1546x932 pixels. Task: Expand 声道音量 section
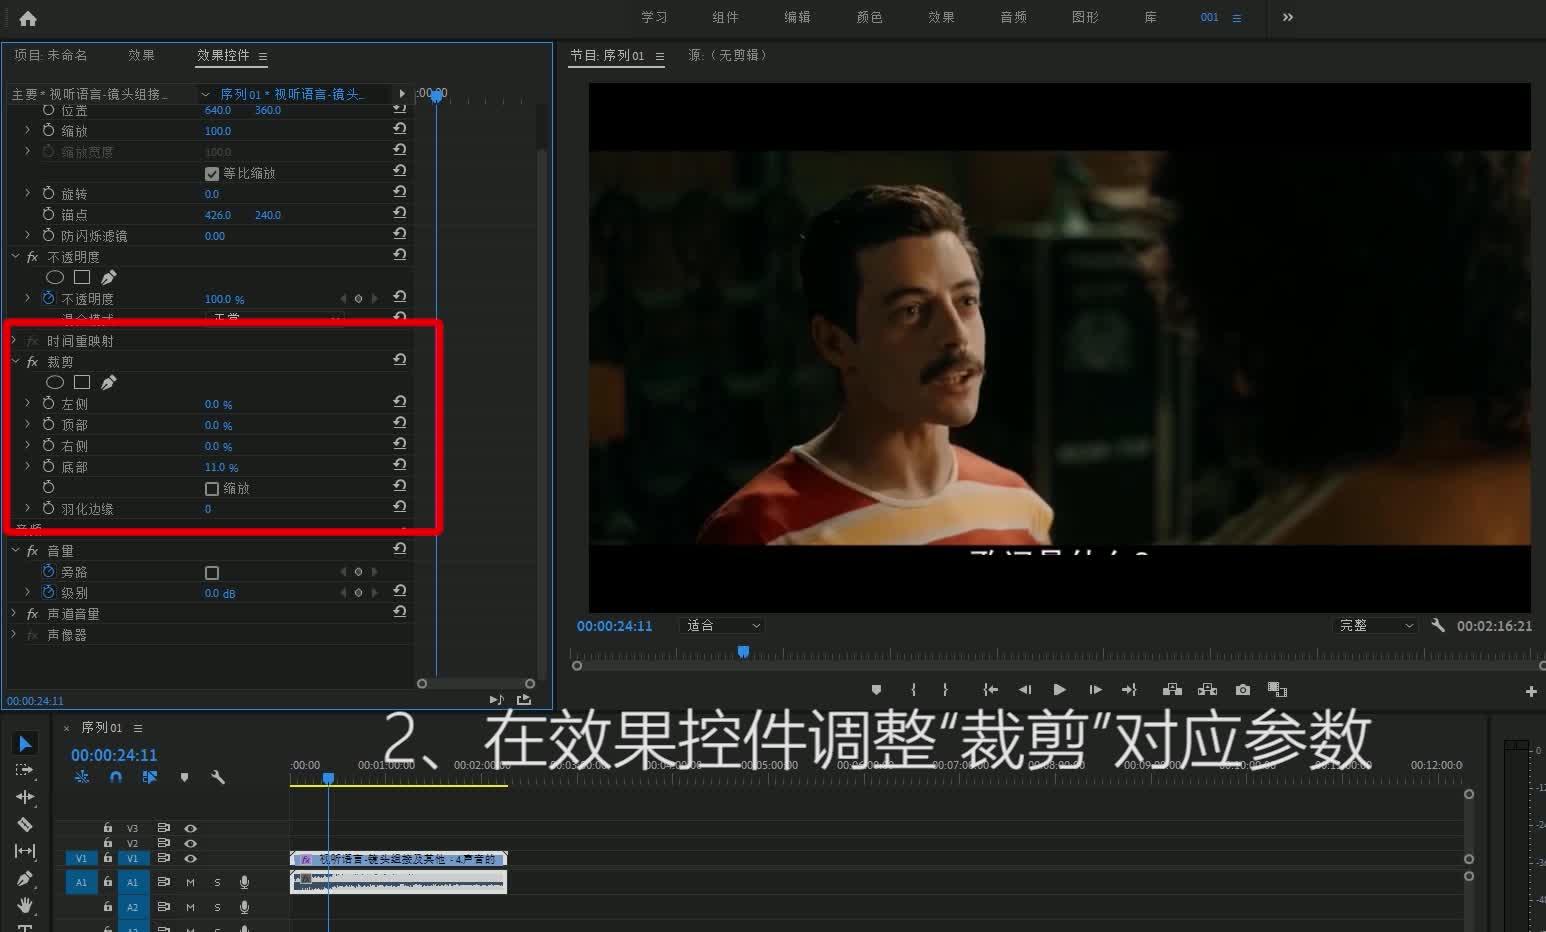tap(15, 613)
